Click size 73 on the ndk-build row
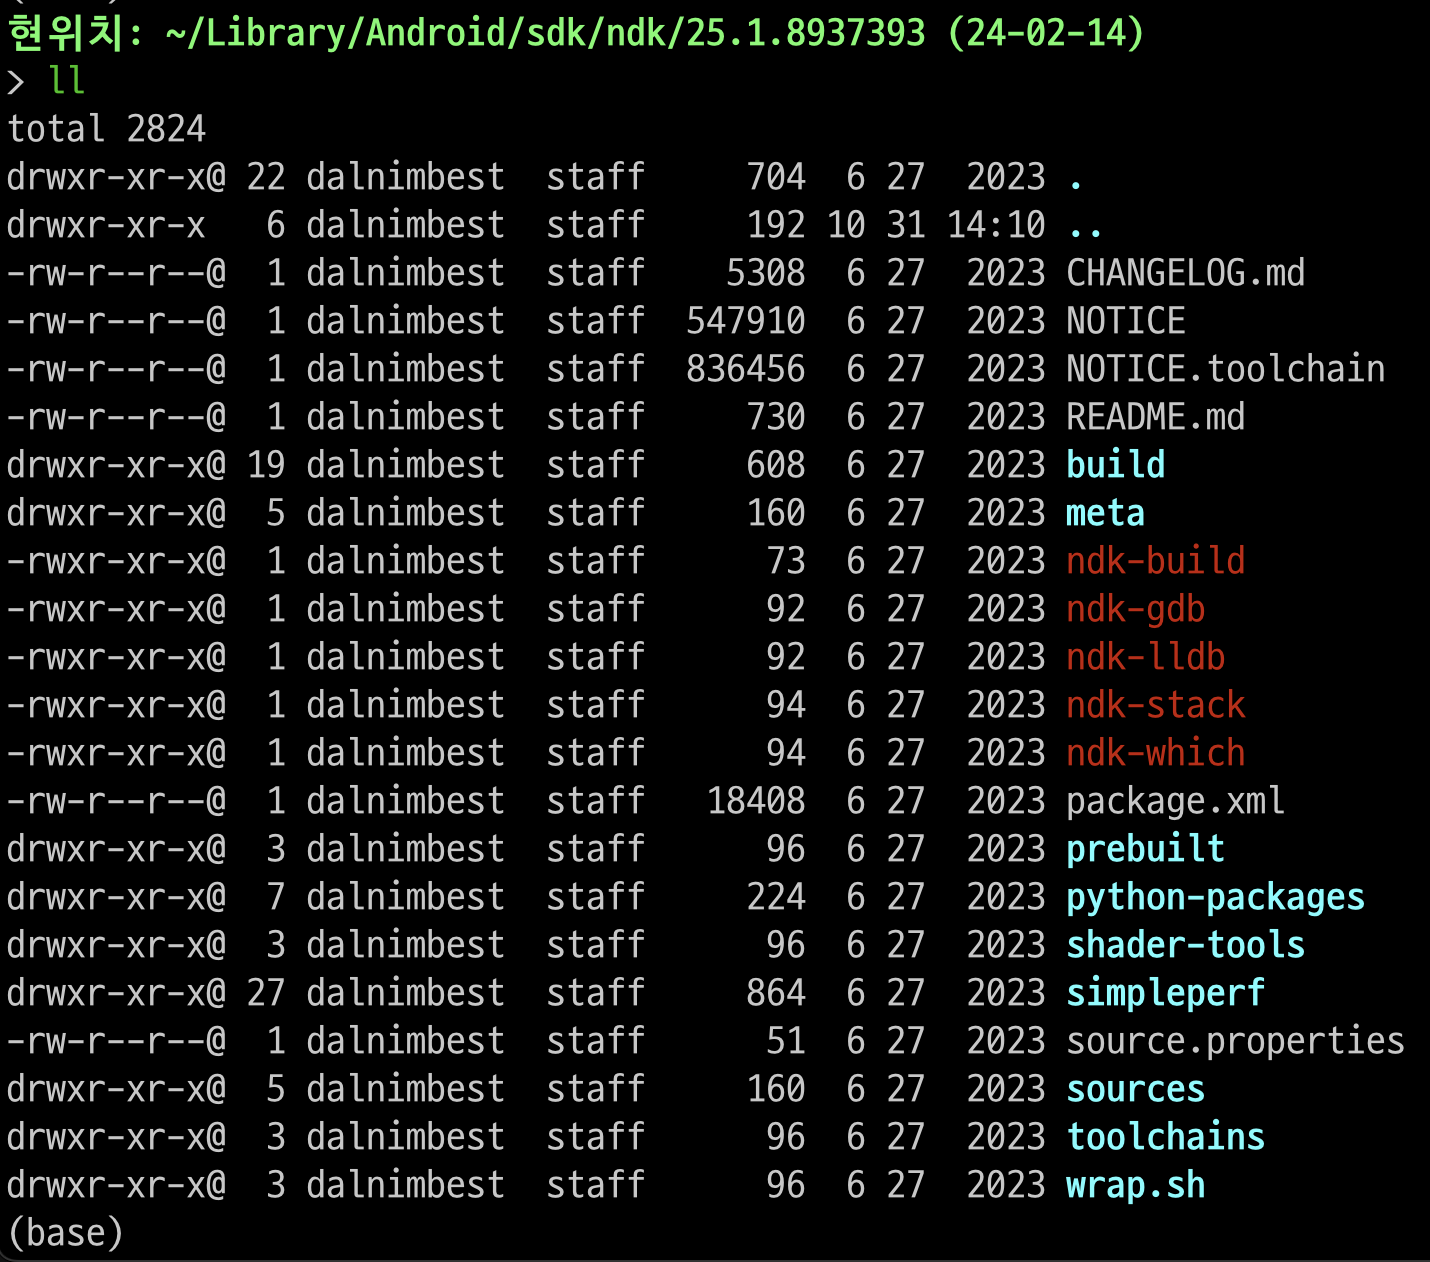This screenshot has width=1430, height=1262. [x=785, y=561]
